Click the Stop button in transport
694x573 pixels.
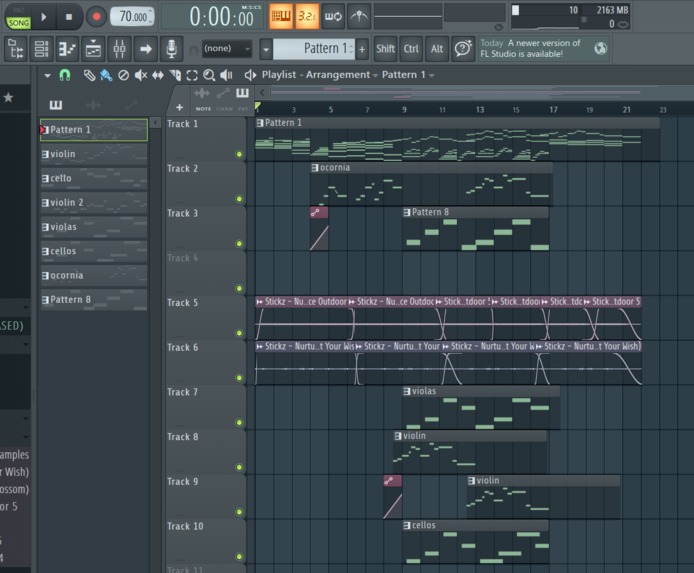69,17
